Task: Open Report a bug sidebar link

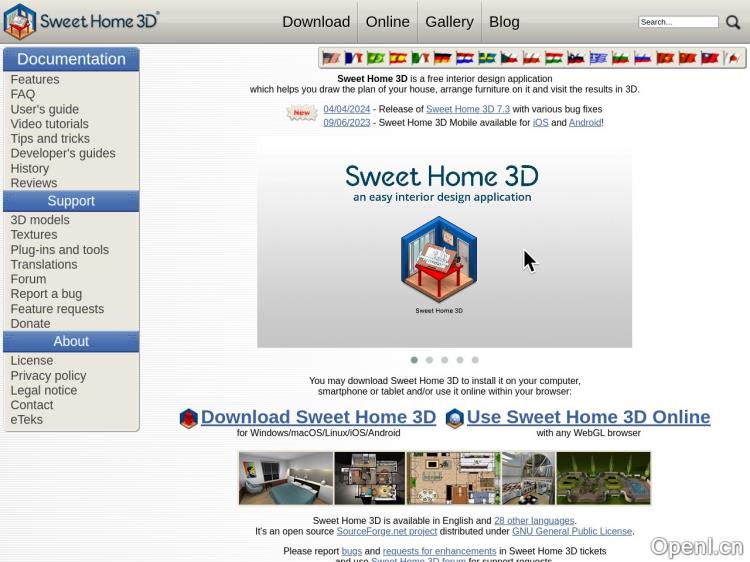Action: pyautogui.click(x=46, y=294)
